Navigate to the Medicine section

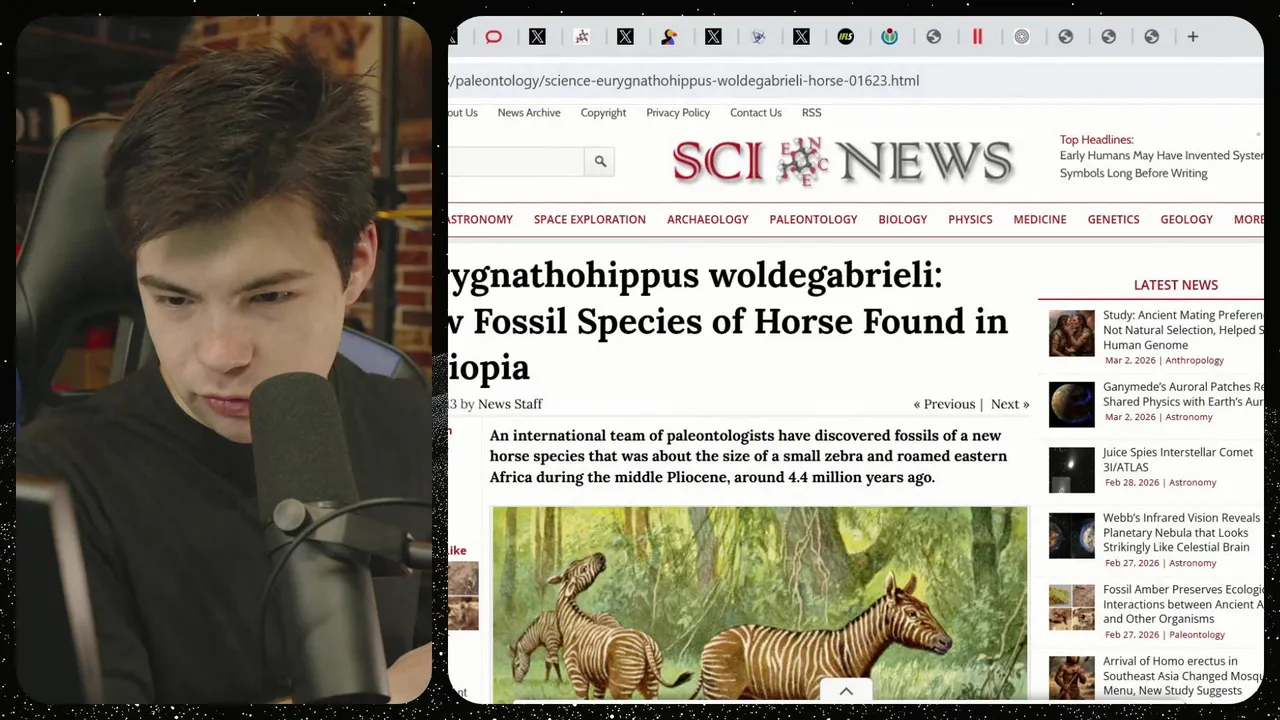[1039, 219]
